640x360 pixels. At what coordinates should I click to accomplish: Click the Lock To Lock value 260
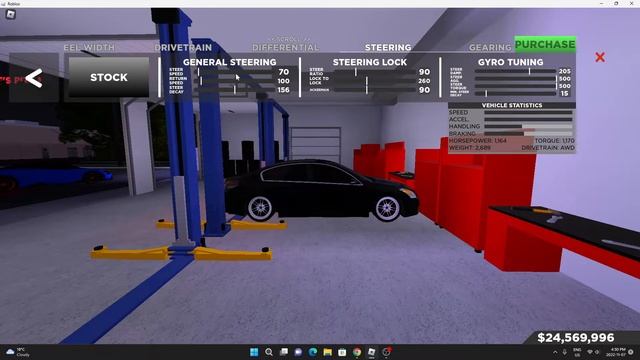(x=424, y=81)
